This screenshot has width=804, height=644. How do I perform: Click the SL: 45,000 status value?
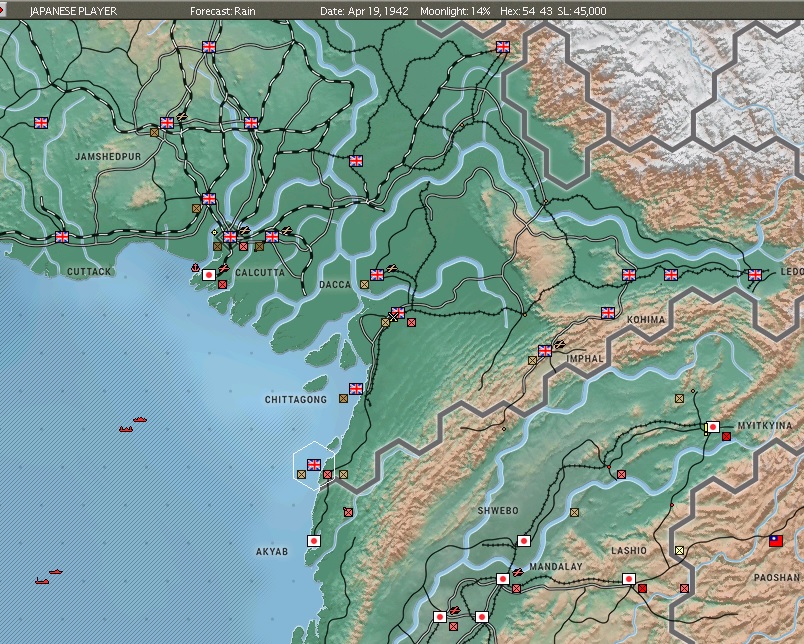tap(582, 11)
